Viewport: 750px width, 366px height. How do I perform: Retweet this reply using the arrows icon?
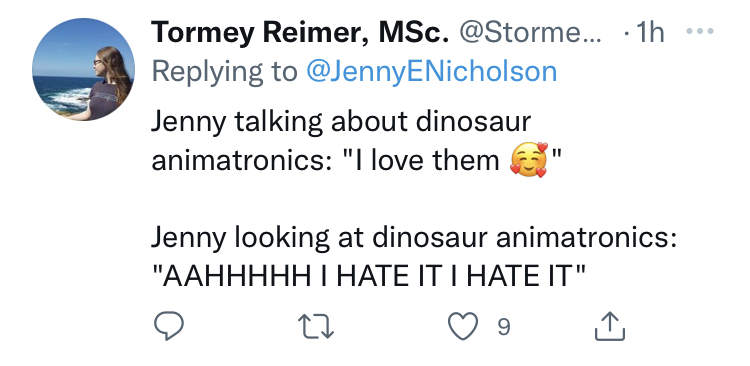coord(316,327)
